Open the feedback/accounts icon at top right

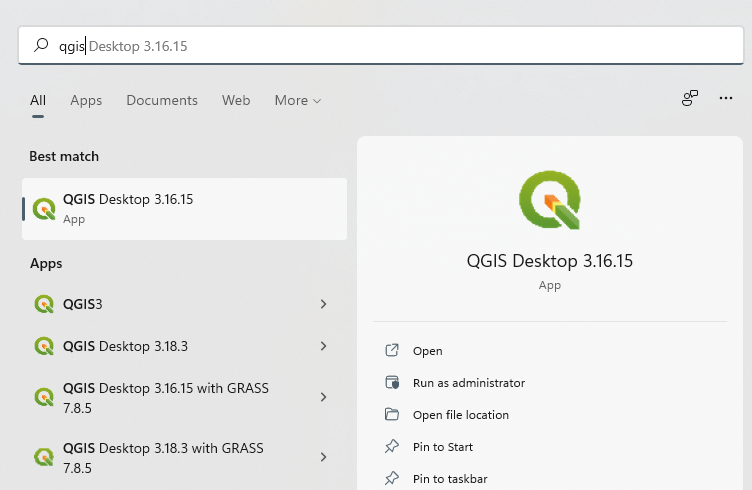[690, 98]
